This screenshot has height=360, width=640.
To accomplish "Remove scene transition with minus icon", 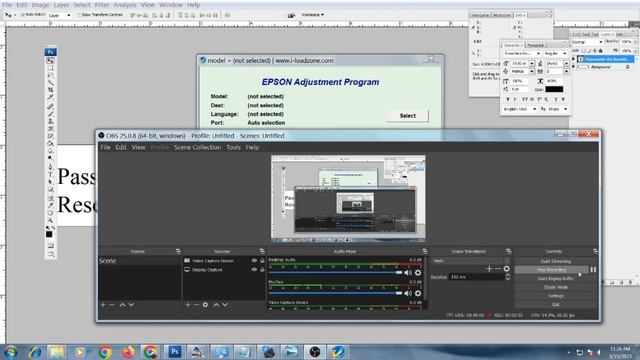I will coord(498,269).
